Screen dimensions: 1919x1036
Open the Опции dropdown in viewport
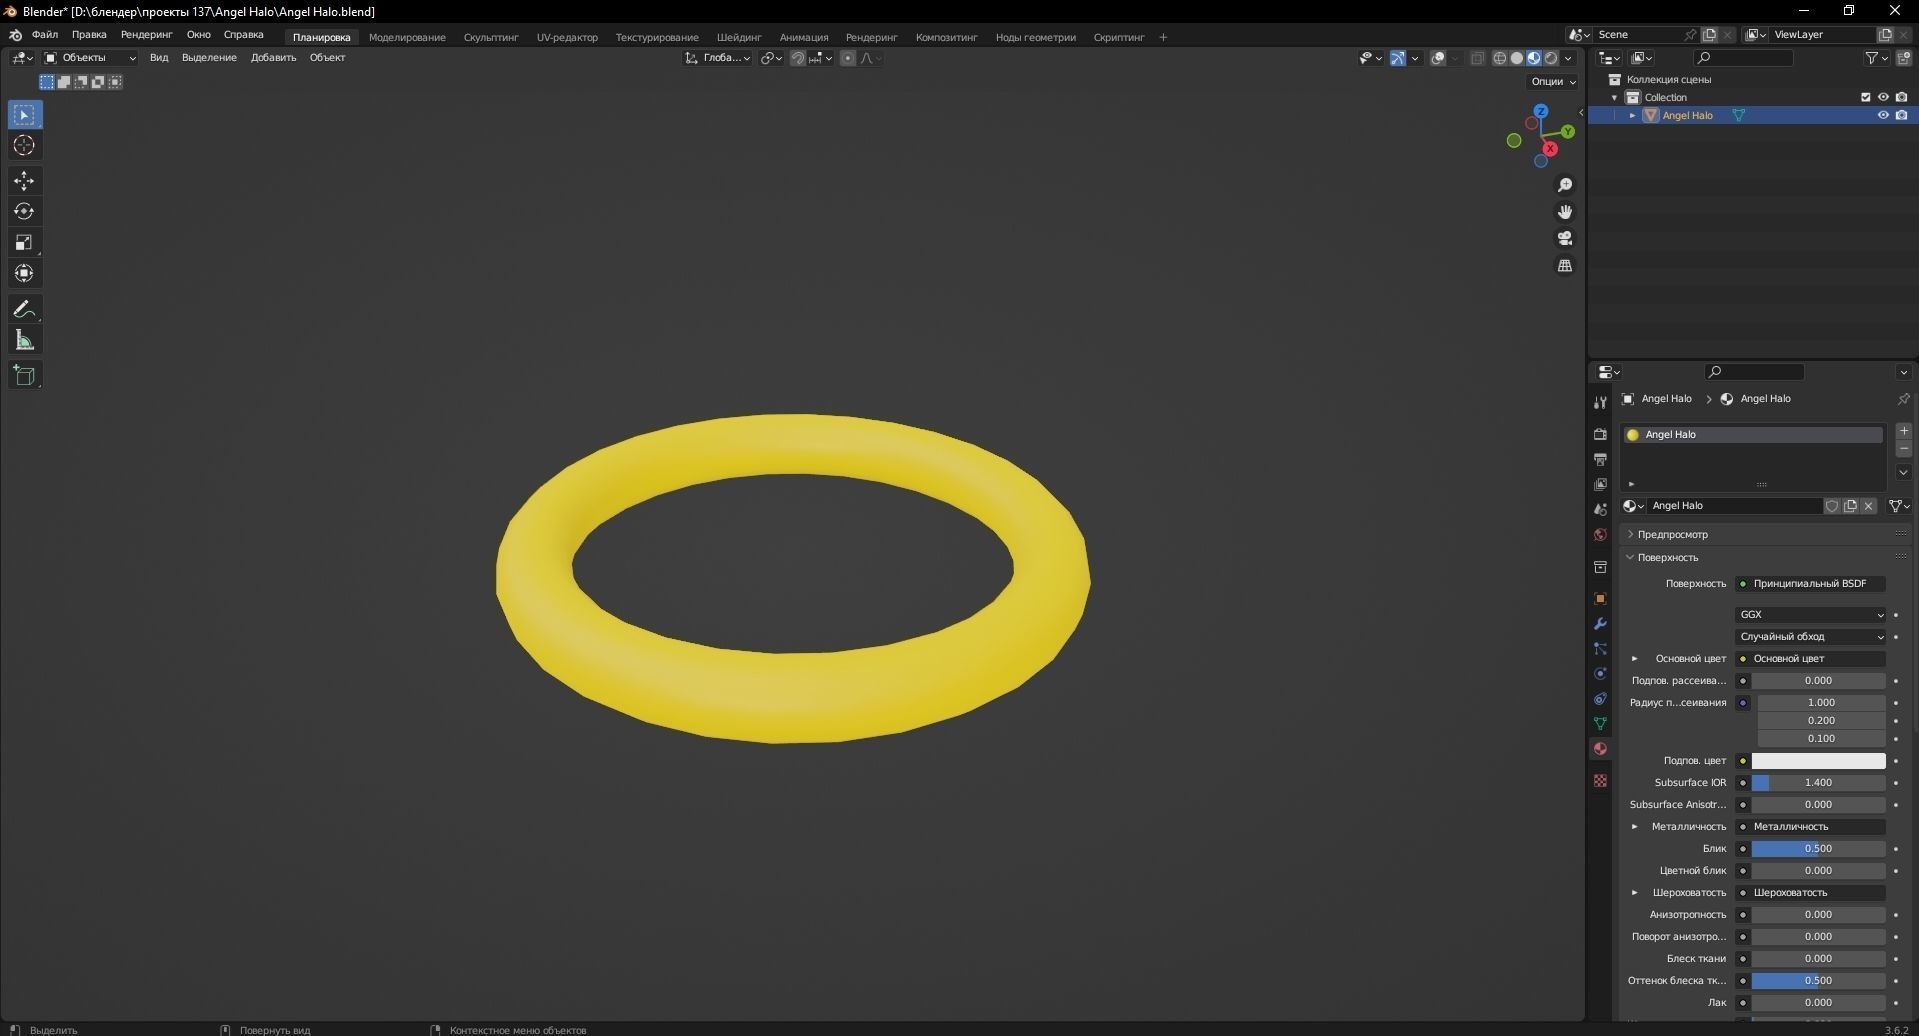[1553, 82]
